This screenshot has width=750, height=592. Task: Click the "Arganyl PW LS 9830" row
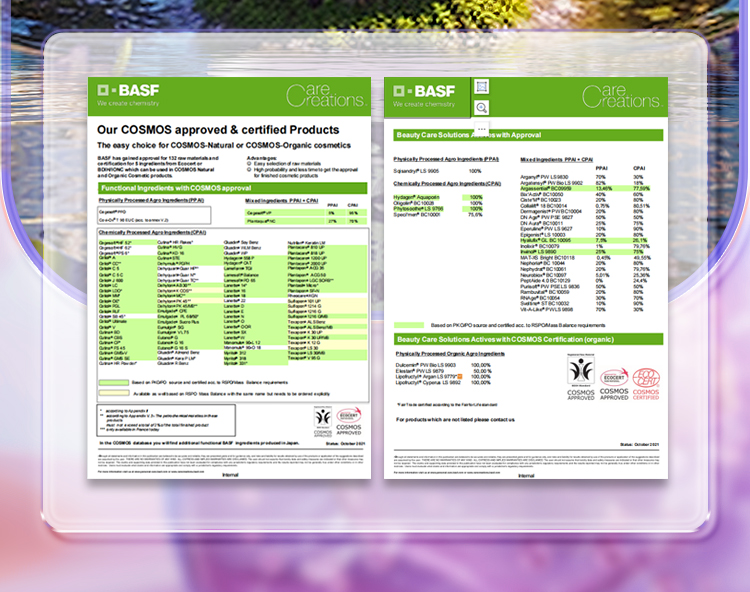[583, 177]
